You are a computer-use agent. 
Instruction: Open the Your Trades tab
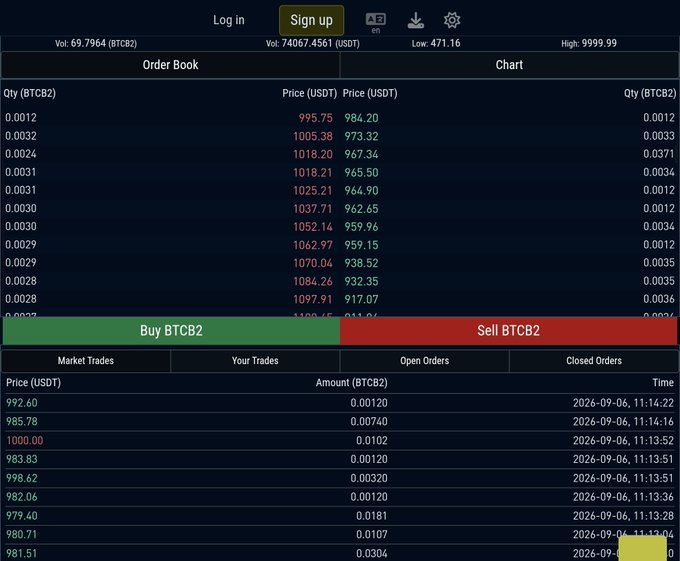[x=255, y=361]
